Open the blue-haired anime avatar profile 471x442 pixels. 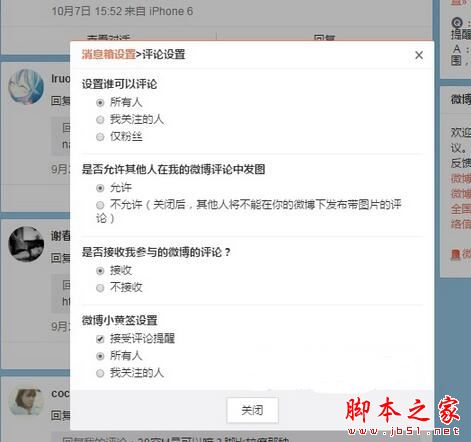coord(26,87)
